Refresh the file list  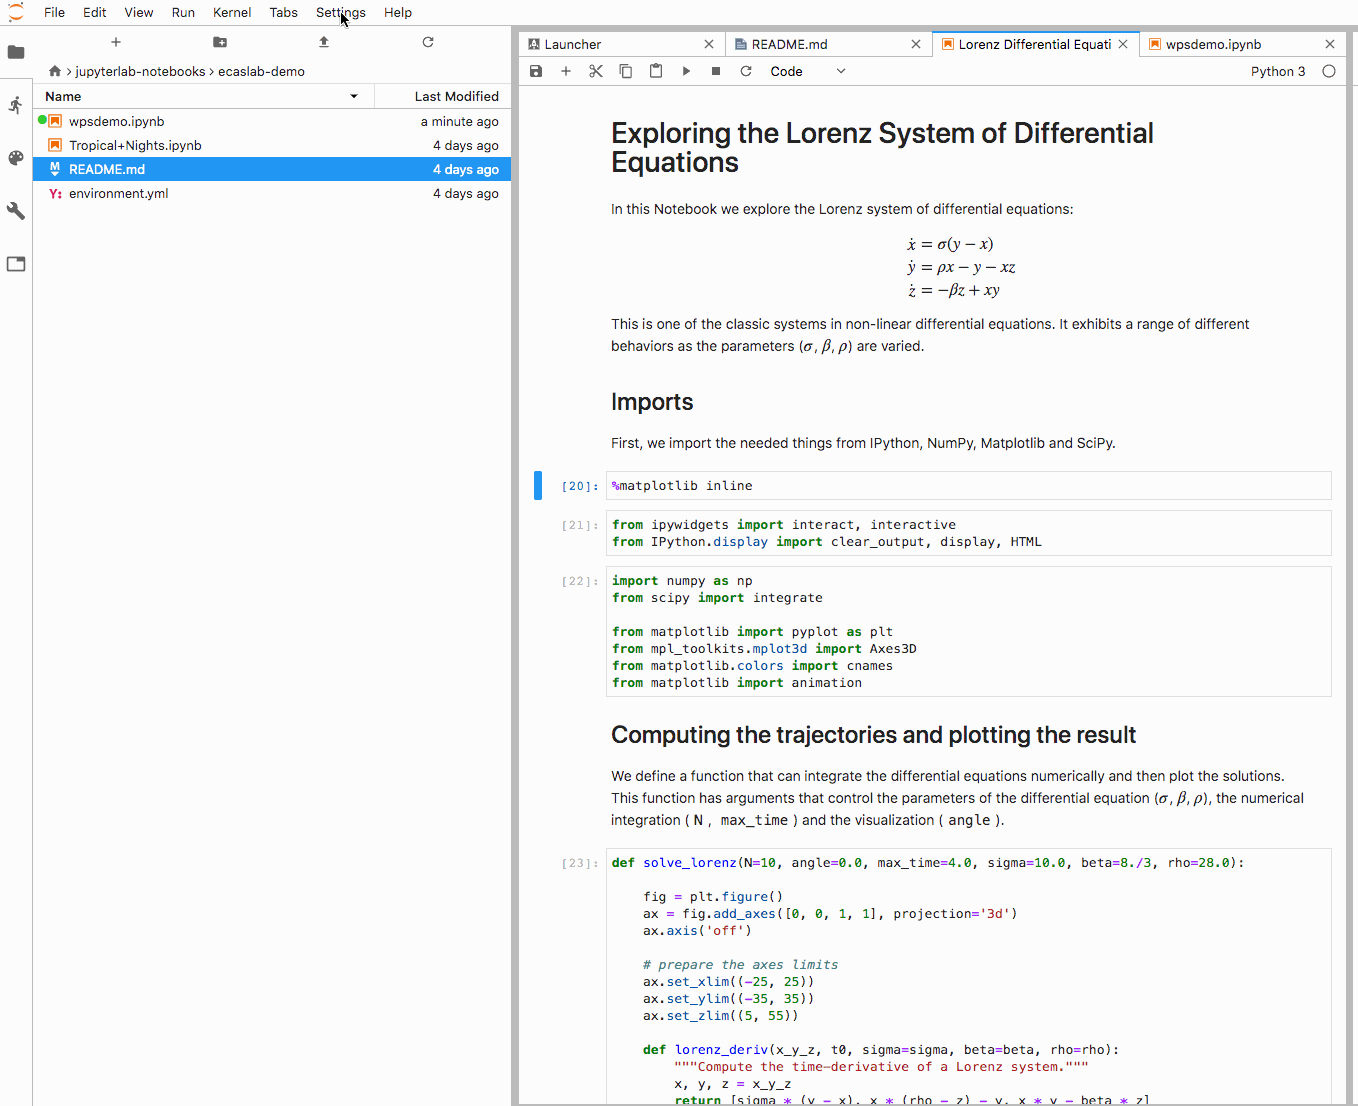428,42
